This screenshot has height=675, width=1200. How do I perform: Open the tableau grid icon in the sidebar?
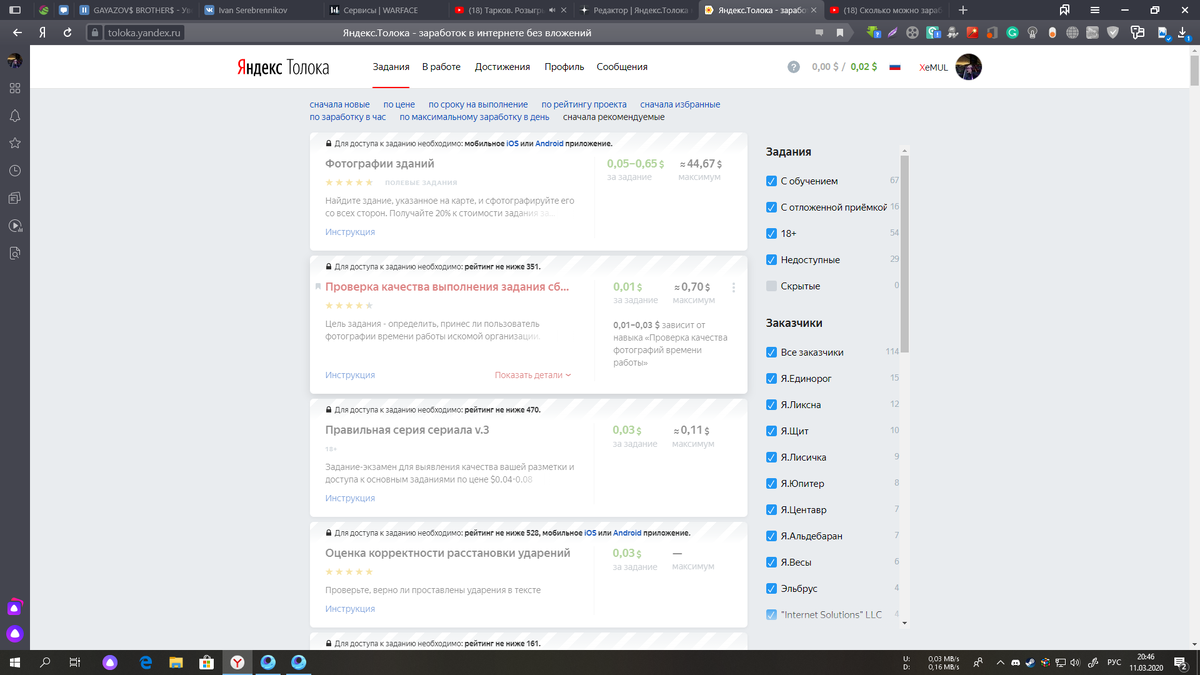15,88
